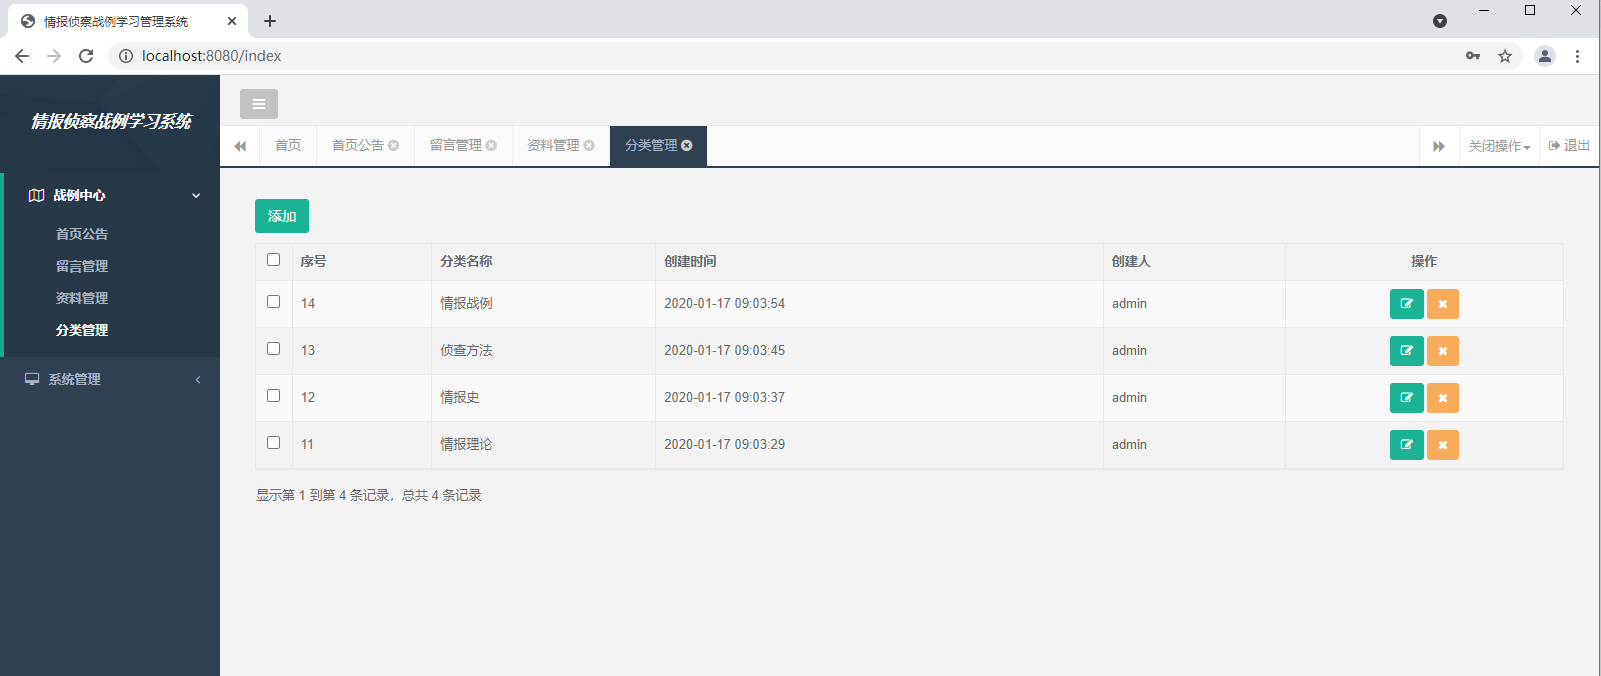The width and height of the screenshot is (1601, 676).
Task: Edit the 情报理论 category row
Action: point(1407,445)
